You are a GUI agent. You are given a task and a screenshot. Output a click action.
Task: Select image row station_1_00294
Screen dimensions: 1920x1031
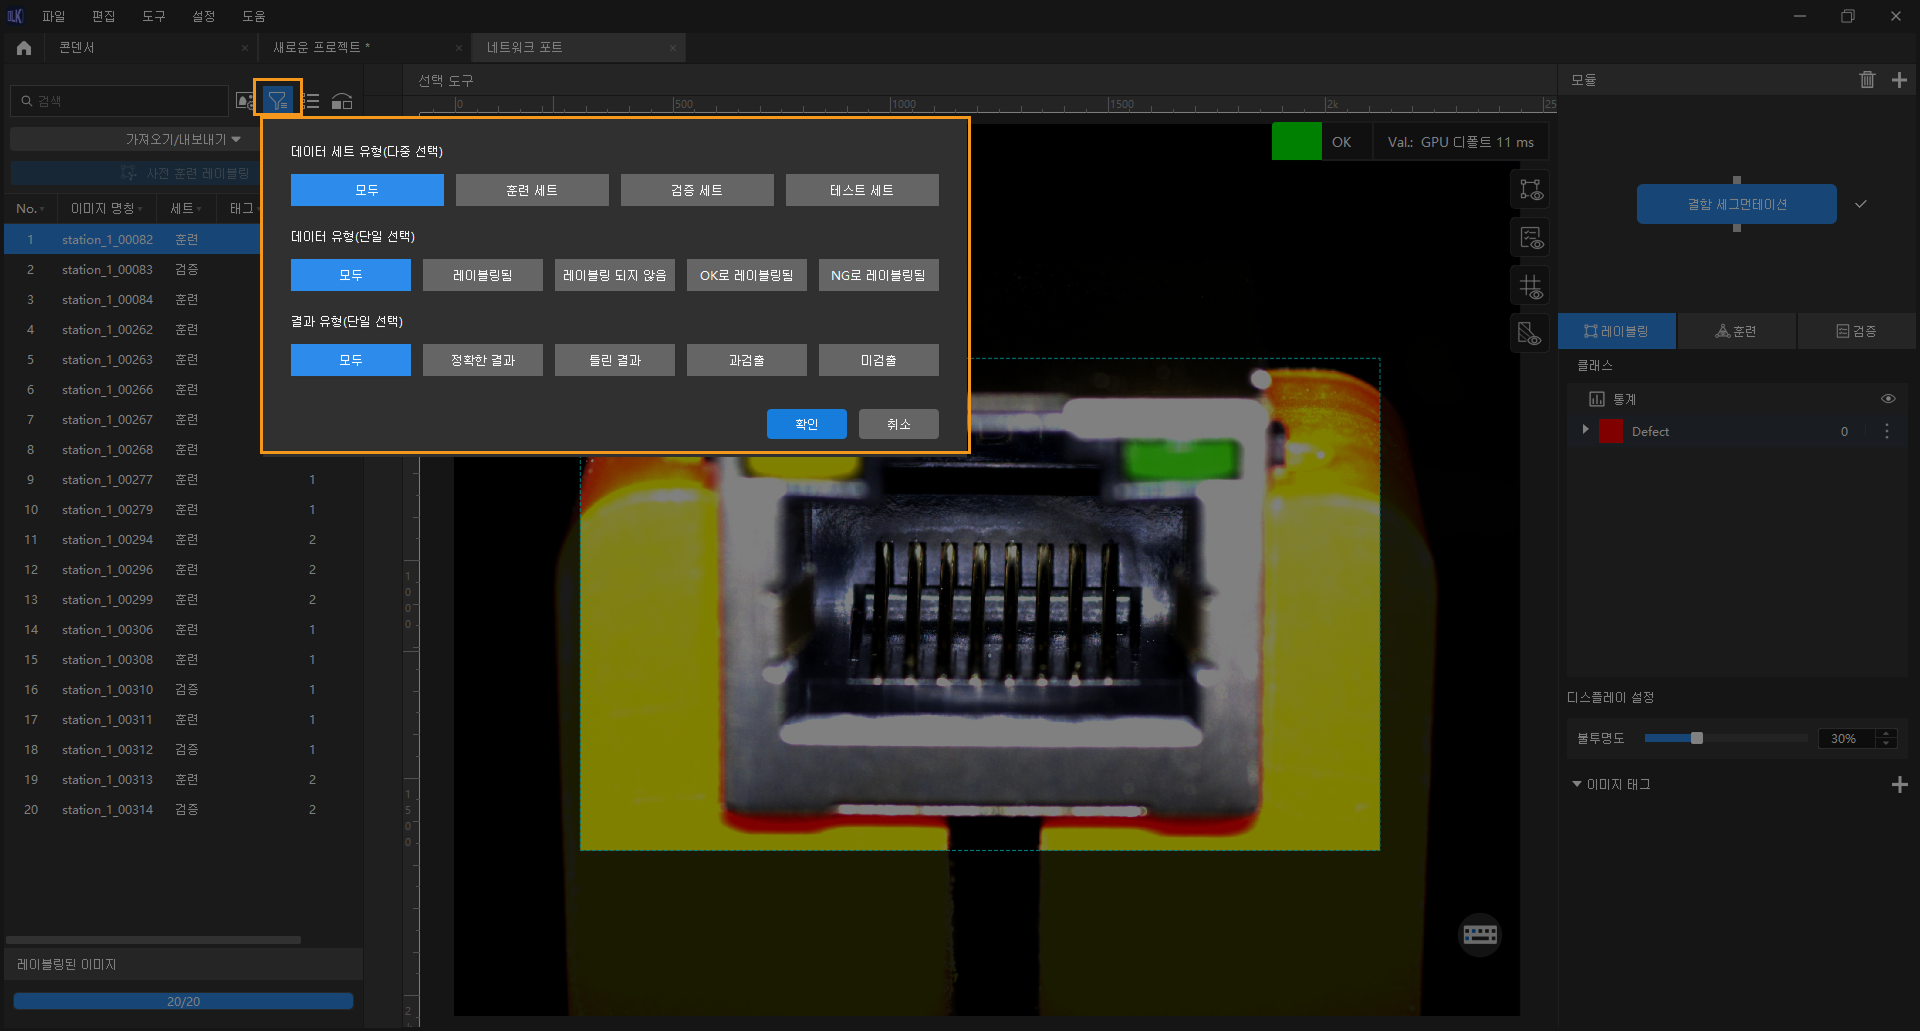click(183, 540)
